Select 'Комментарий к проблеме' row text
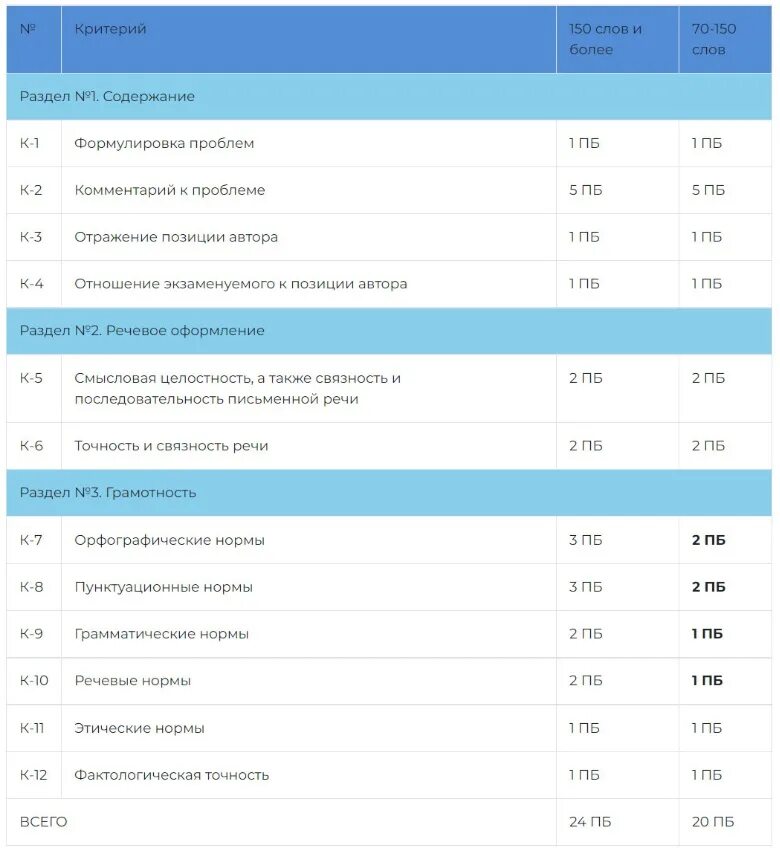Image resolution: width=780 pixels, height=848 pixels. click(170, 190)
